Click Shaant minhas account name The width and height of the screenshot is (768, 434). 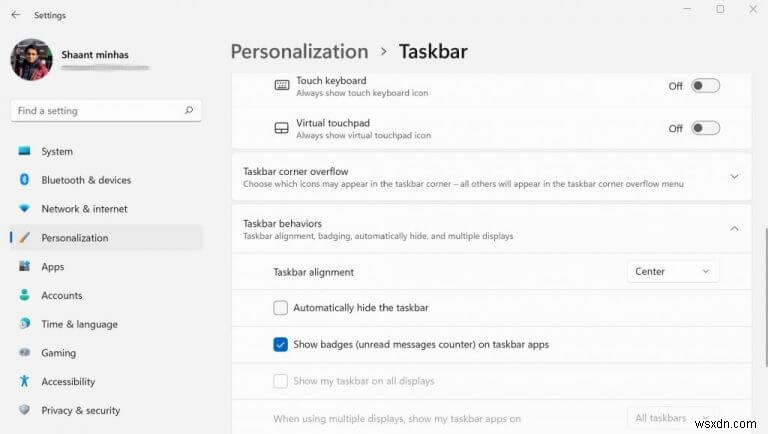tap(95, 55)
